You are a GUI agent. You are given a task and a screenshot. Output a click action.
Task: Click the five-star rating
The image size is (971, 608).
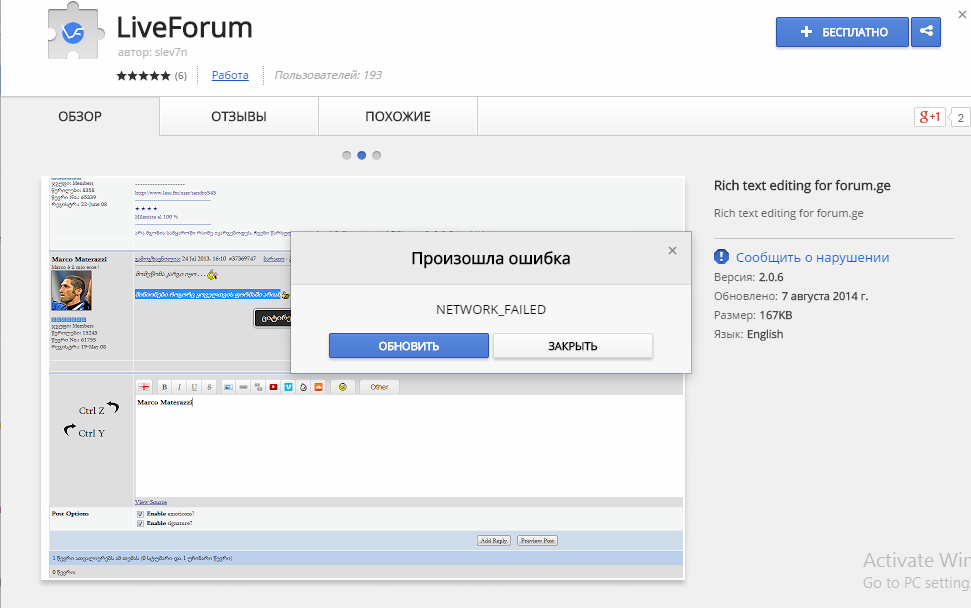[143, 75]
